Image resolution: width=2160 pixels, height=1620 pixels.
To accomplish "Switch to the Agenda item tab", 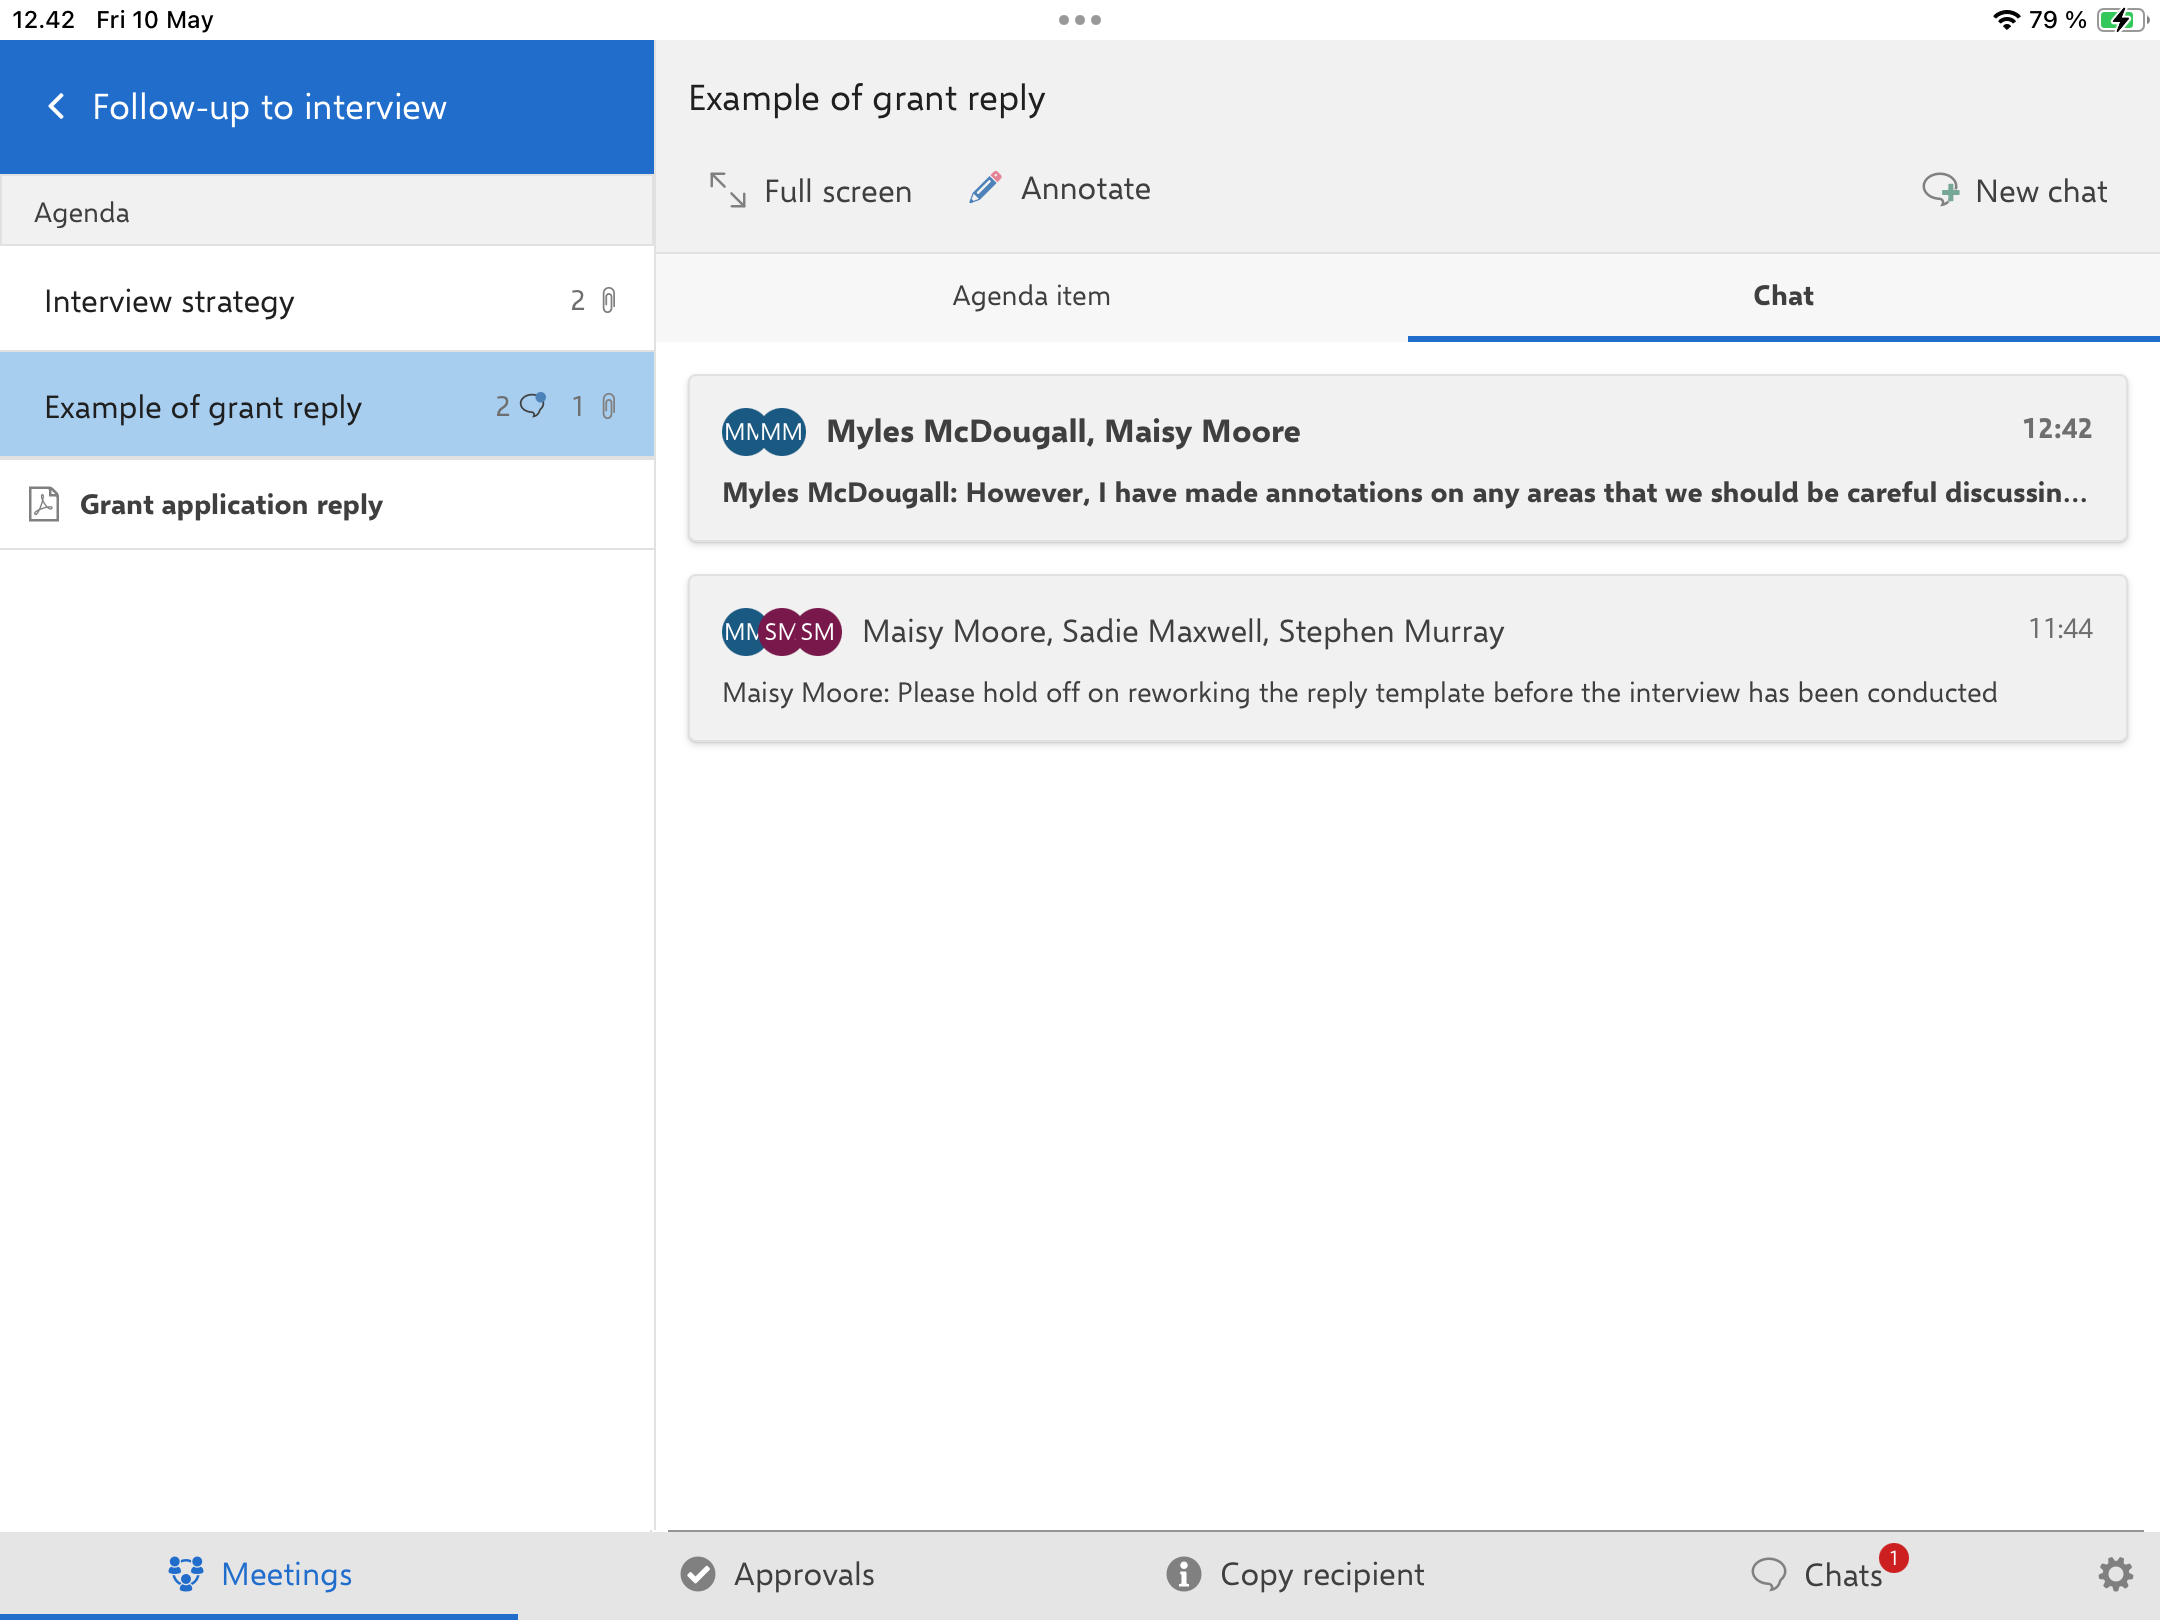I will tap(1031, 296).
